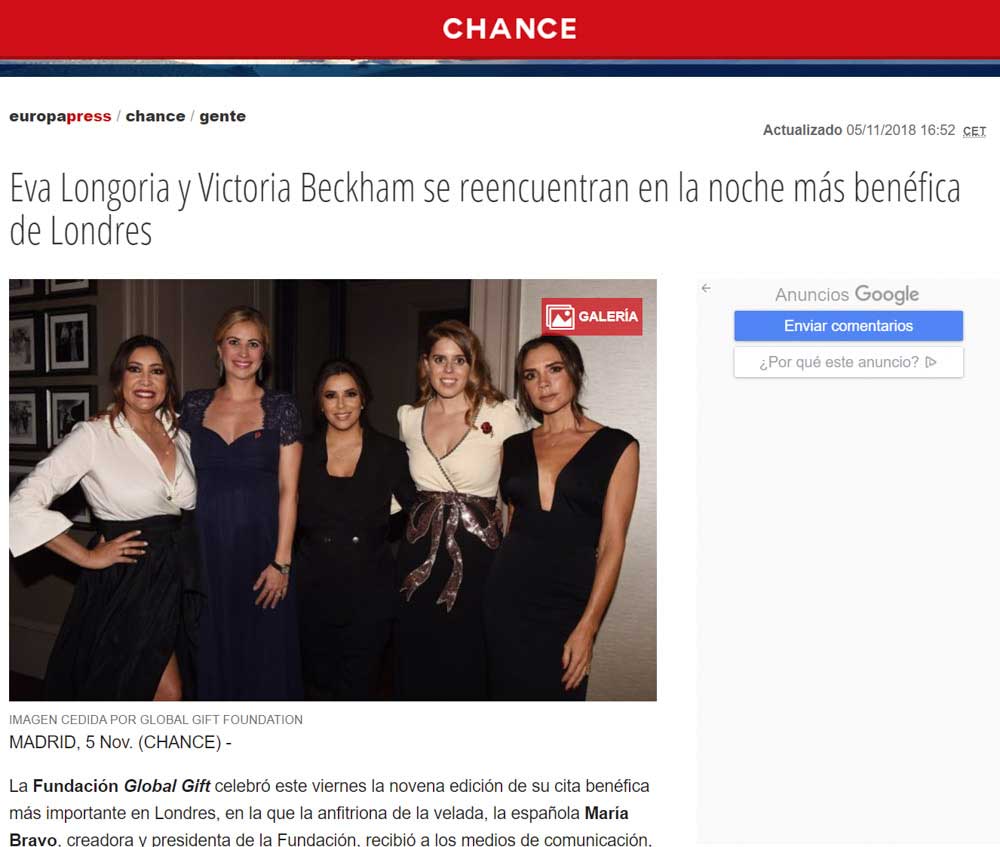Click the Google logo in ads panel
The width and height of the screenshot is (1000, 847).
pyautogui.click(x=886, y=294)
